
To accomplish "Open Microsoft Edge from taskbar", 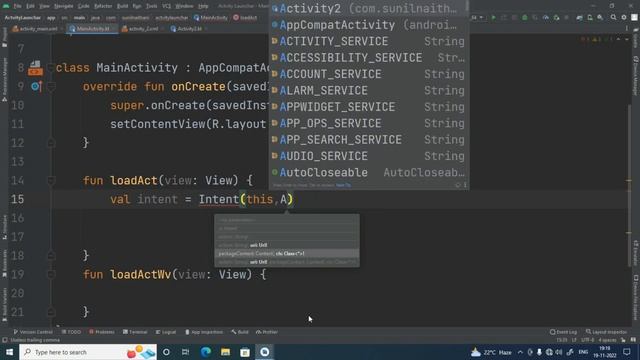I will [x=206, y=352].
